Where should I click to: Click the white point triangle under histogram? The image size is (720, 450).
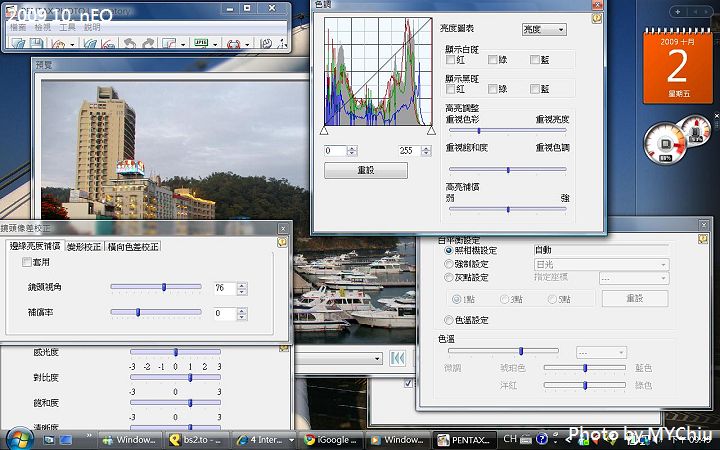click(x=431, y=131)
